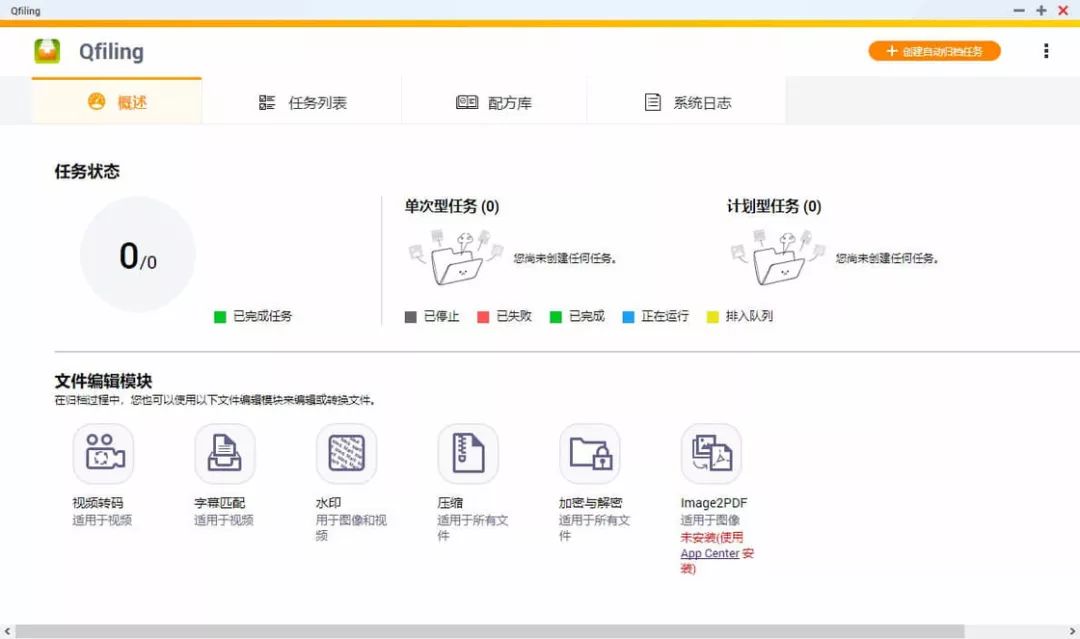Click the green 已完成 legend swatch
The width and height of the screenshot is (1080, 639).
[x=555, y=317]
